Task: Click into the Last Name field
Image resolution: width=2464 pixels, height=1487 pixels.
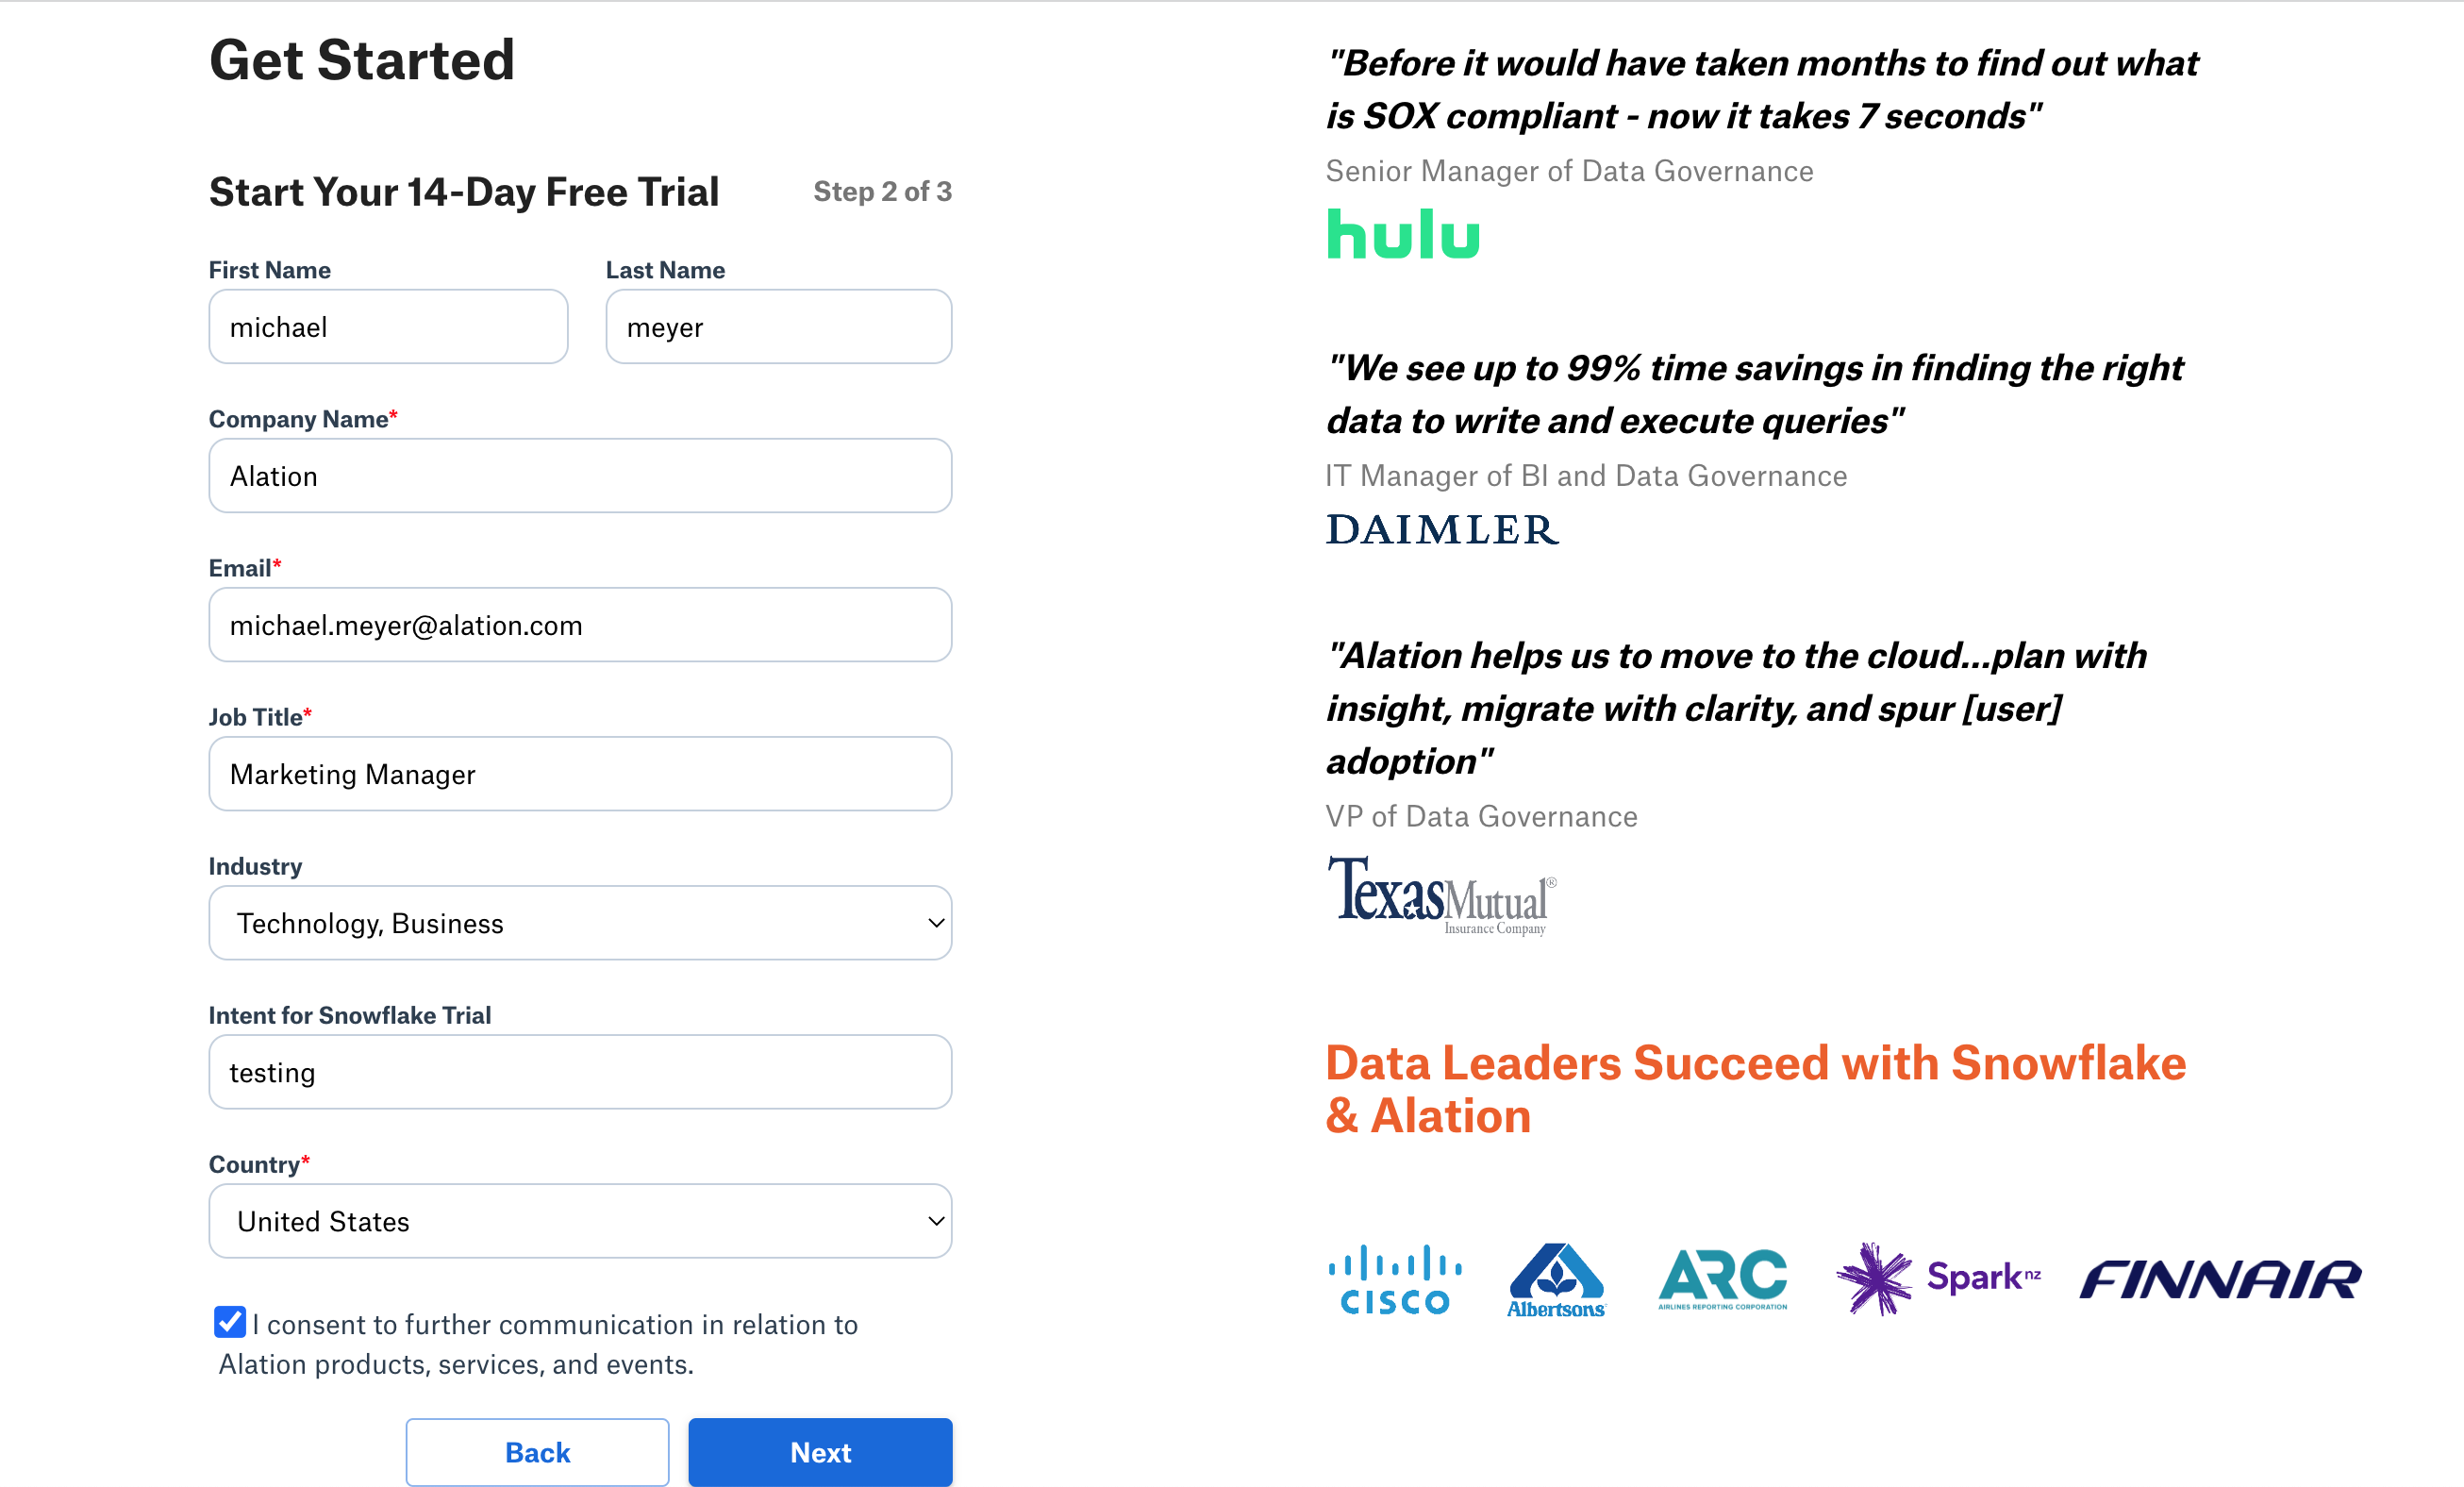Action: (778, 327)
